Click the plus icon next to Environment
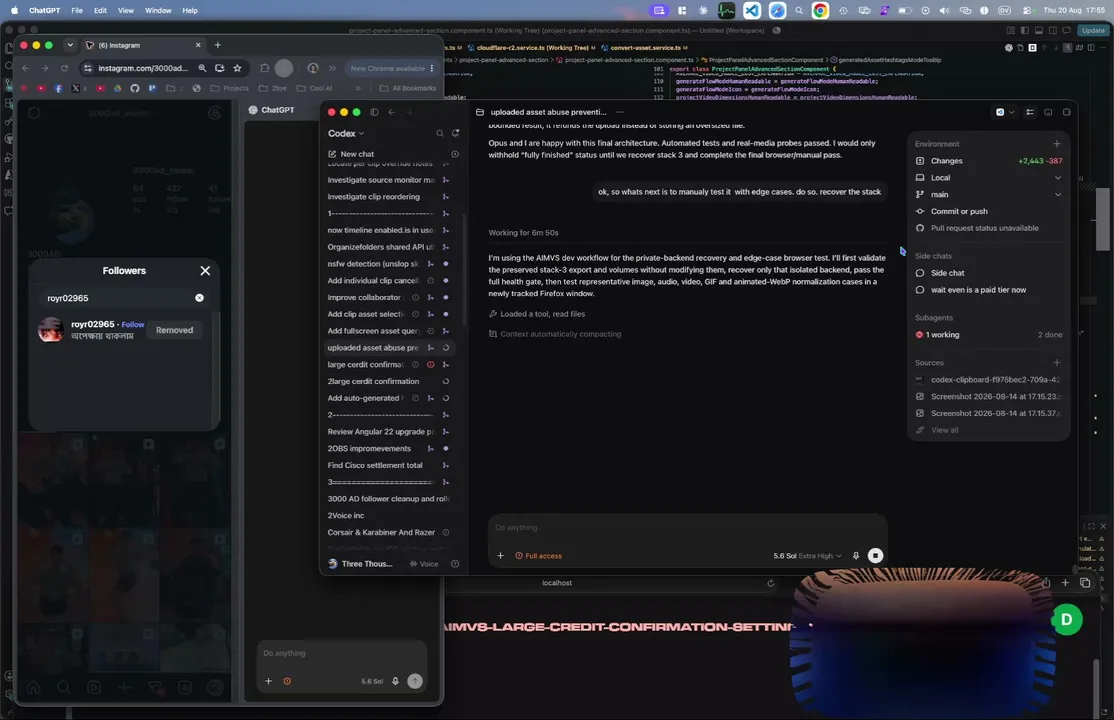 tap(1056, 144)
